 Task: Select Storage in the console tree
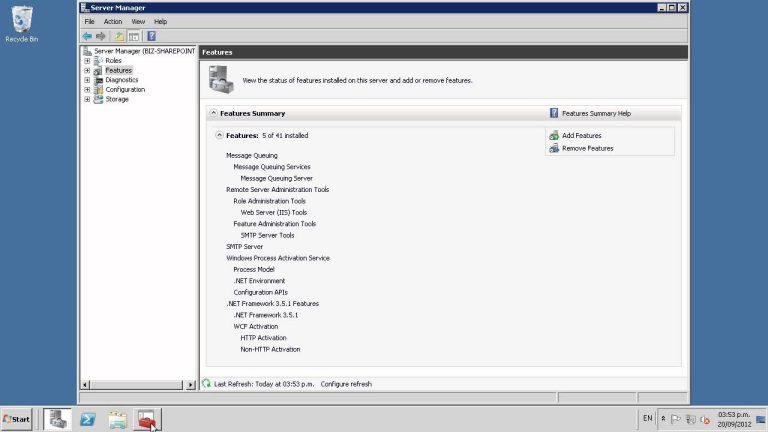pos(117,99)
